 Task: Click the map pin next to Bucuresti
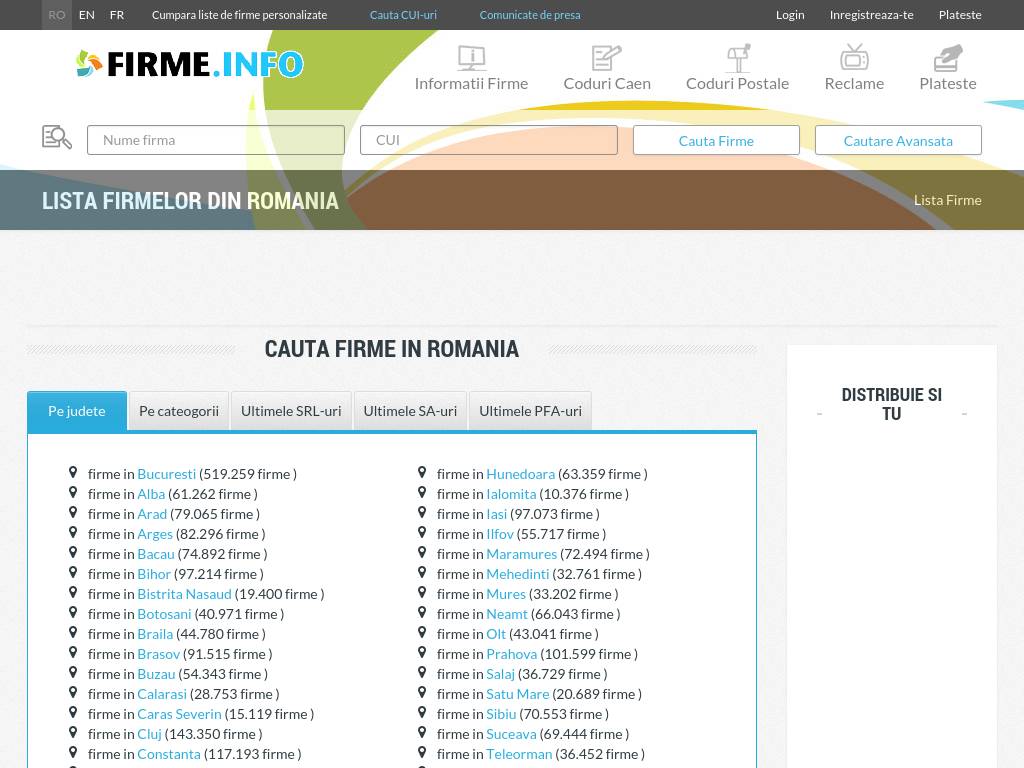(x=73, y=472)
